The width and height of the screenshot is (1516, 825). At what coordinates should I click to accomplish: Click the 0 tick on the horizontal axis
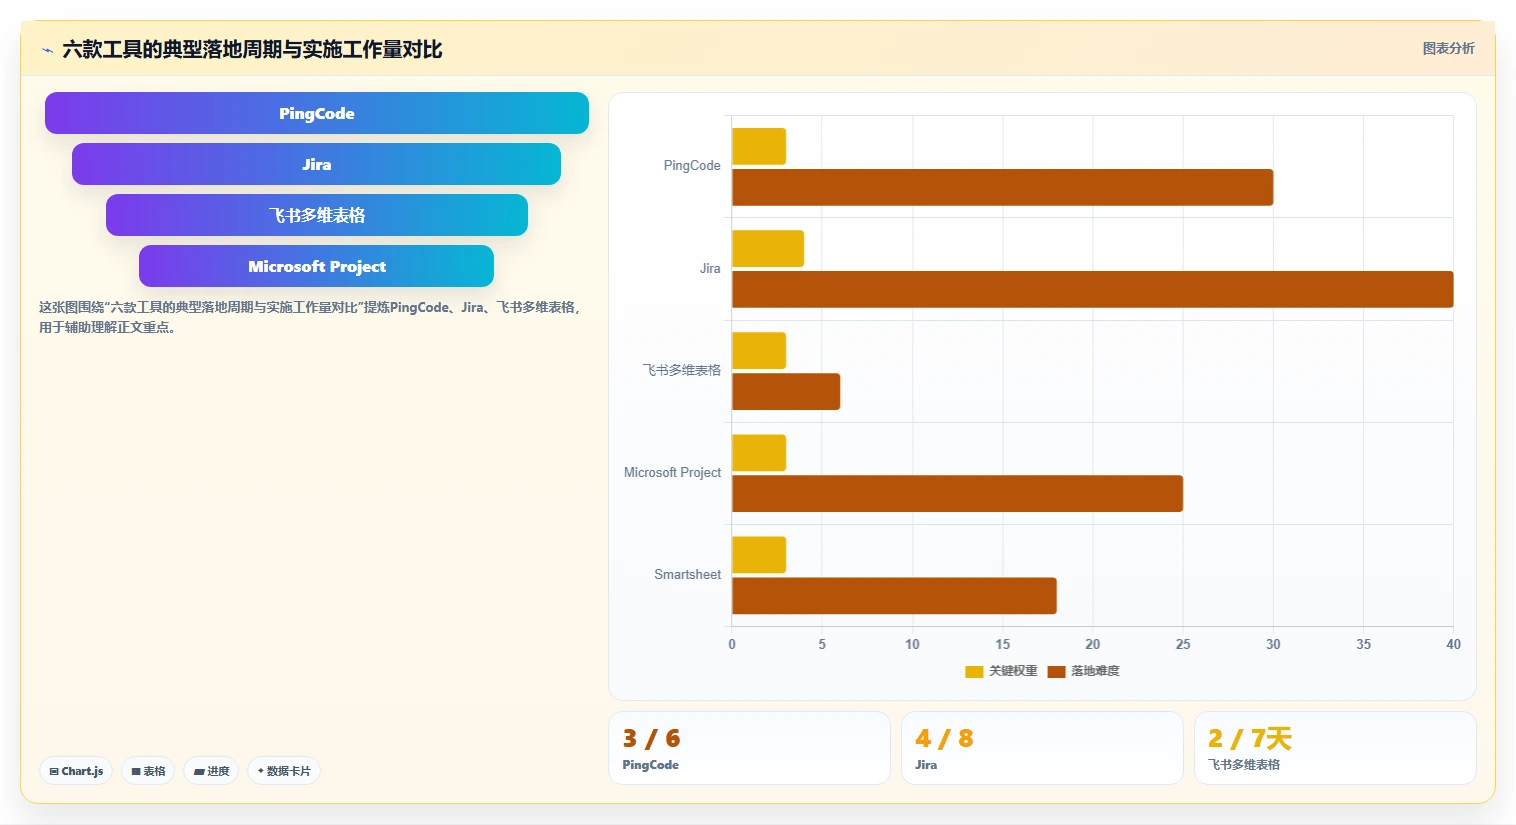(732, 644)
